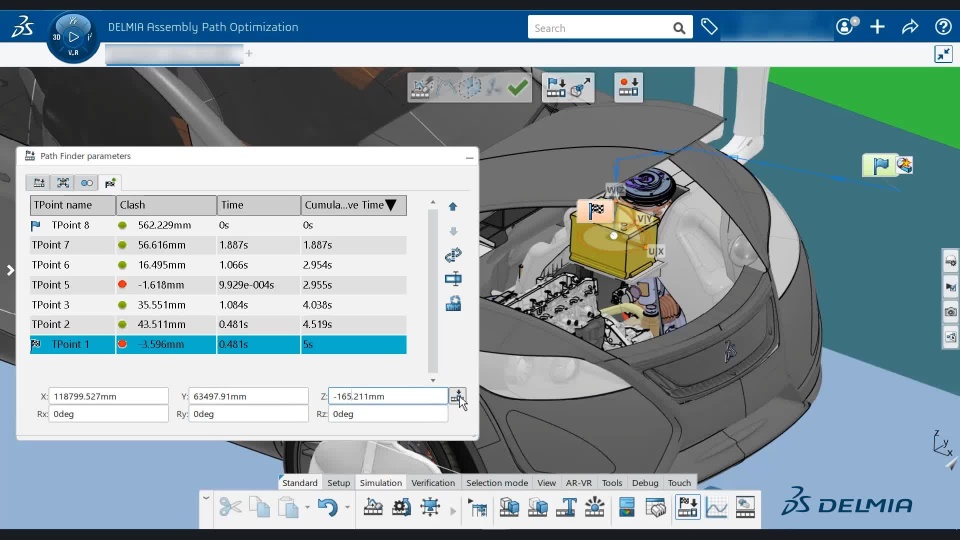This screenshot has width=960, height=540.
Task: Minimize the Path Finder parameters panel
Action: coord(470,157)
